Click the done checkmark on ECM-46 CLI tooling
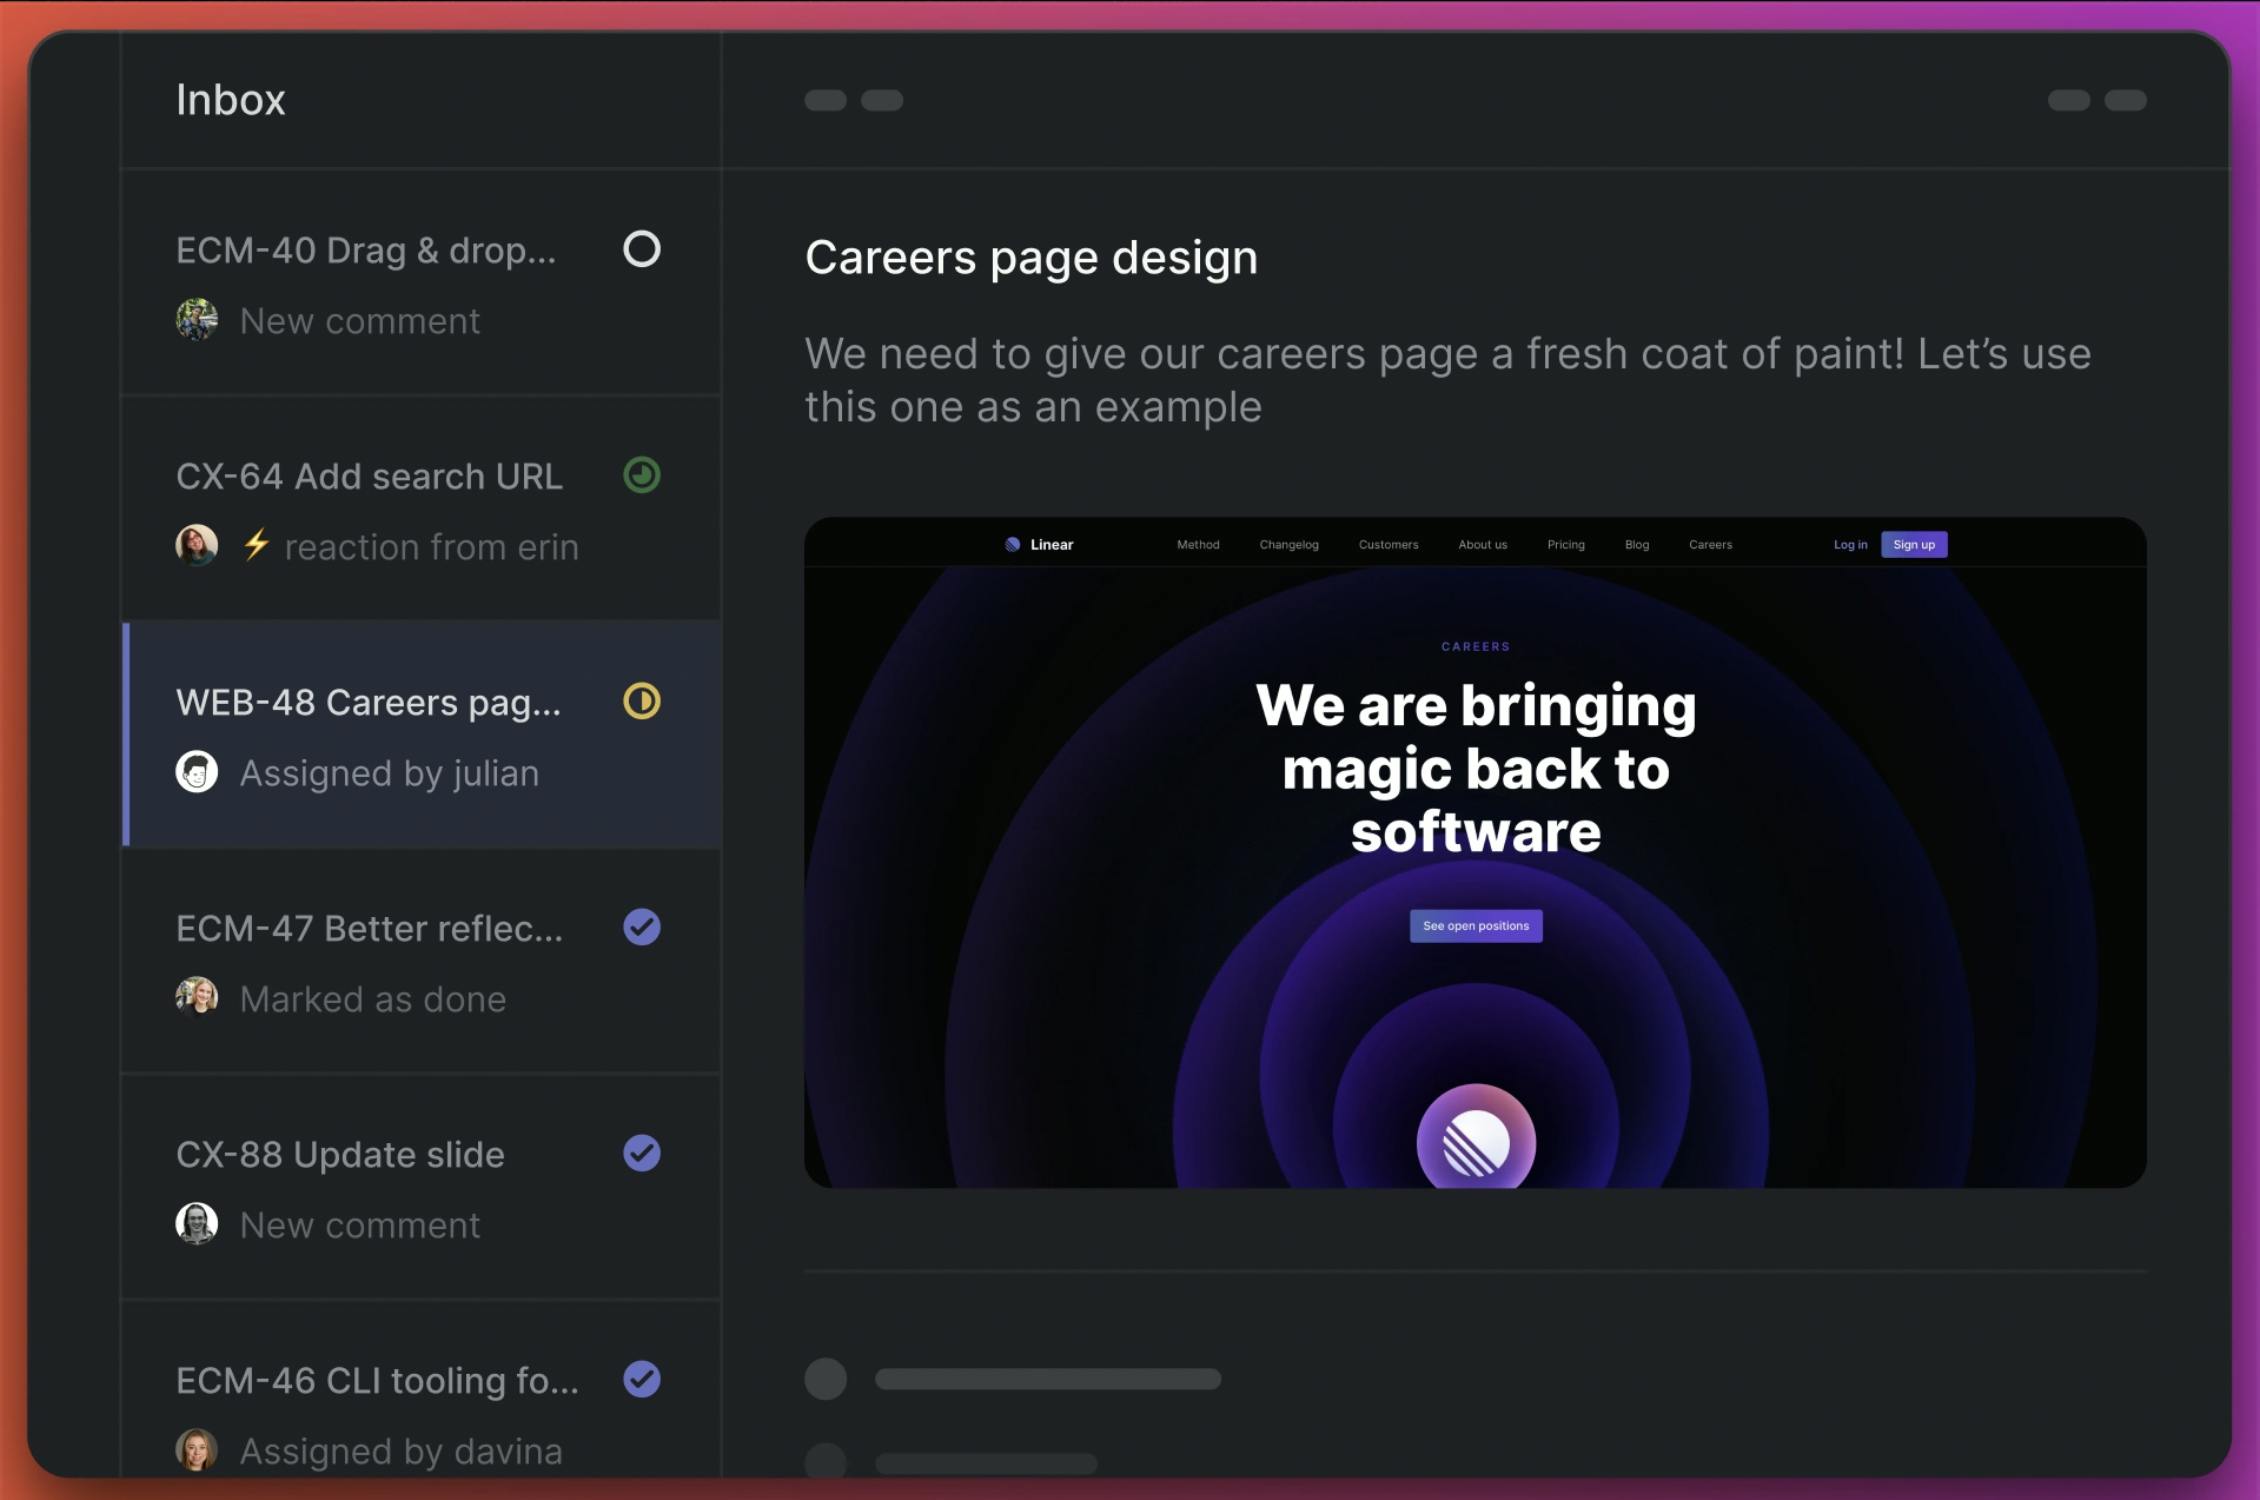The image size is (2260, 1500). point(641,1379)
